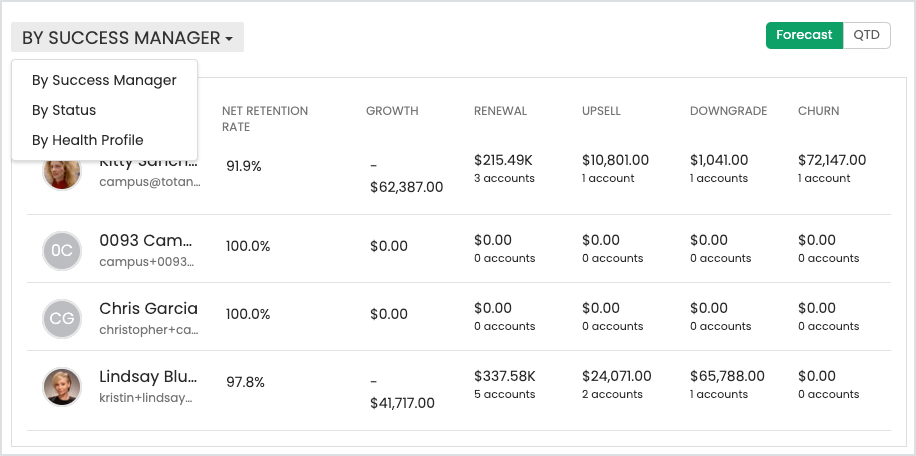The height and width of the screenshot is (456, 916).
Task: Switch to Forecast view
Action: coord(804,35)
